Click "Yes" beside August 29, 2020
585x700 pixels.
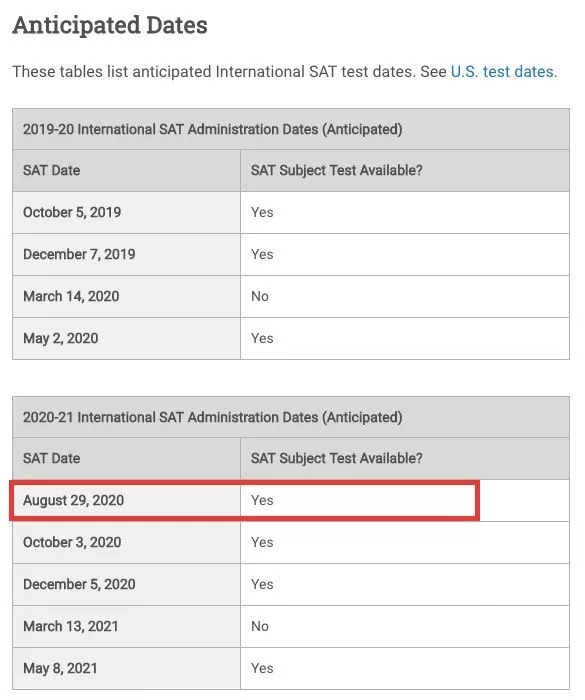click(x=262, y=500)
